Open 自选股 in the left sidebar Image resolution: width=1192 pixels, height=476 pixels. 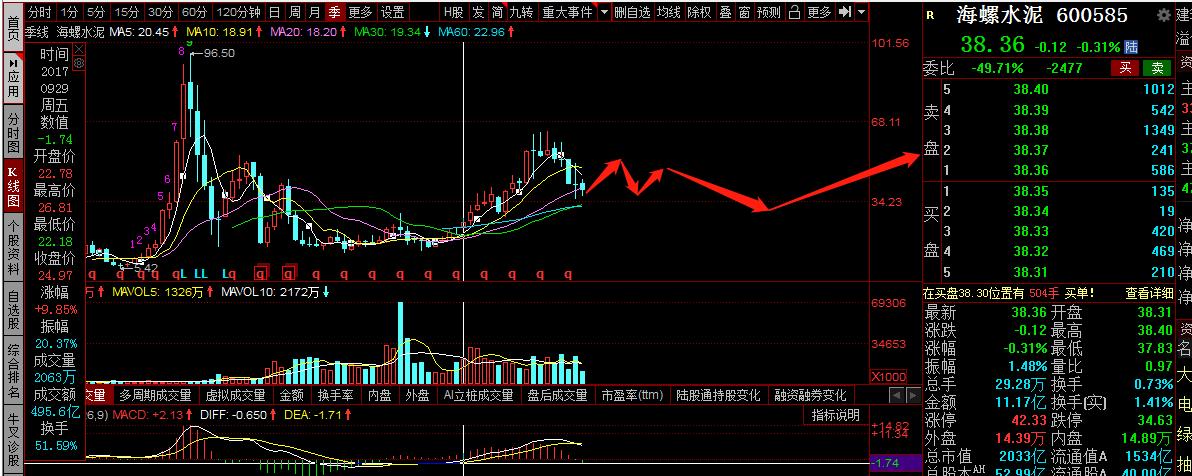point(13,311)
